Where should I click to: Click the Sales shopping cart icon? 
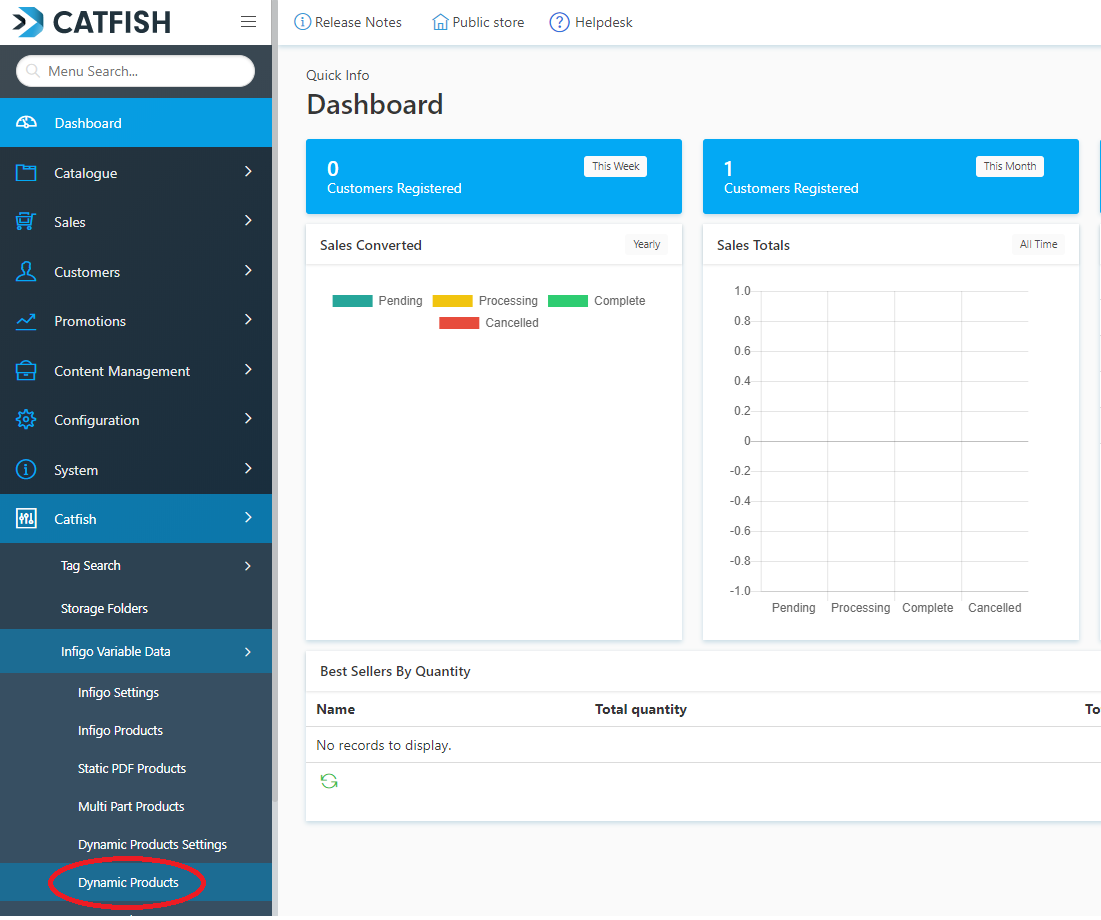pyautogui.click(x=27, y=222)
